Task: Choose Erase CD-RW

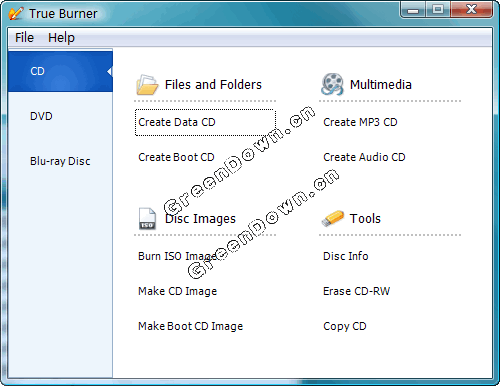Action: (356, 291)
